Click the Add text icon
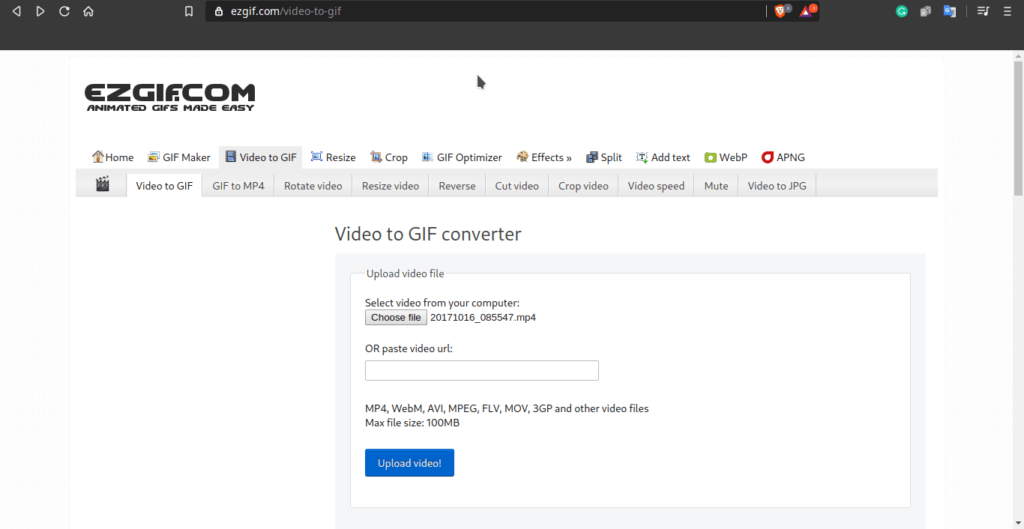Screen dimensions: 1024x529 pos(642,157)
